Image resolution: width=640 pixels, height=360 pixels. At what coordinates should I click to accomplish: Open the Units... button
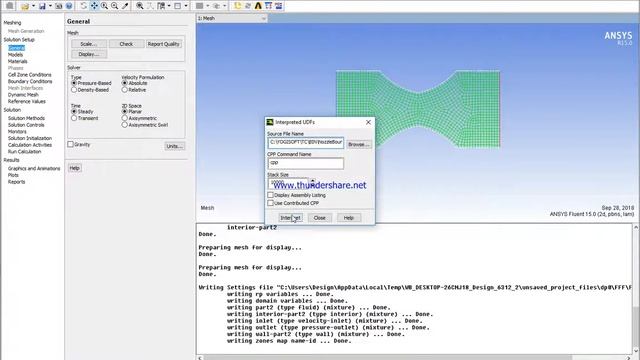coord(175,146)
